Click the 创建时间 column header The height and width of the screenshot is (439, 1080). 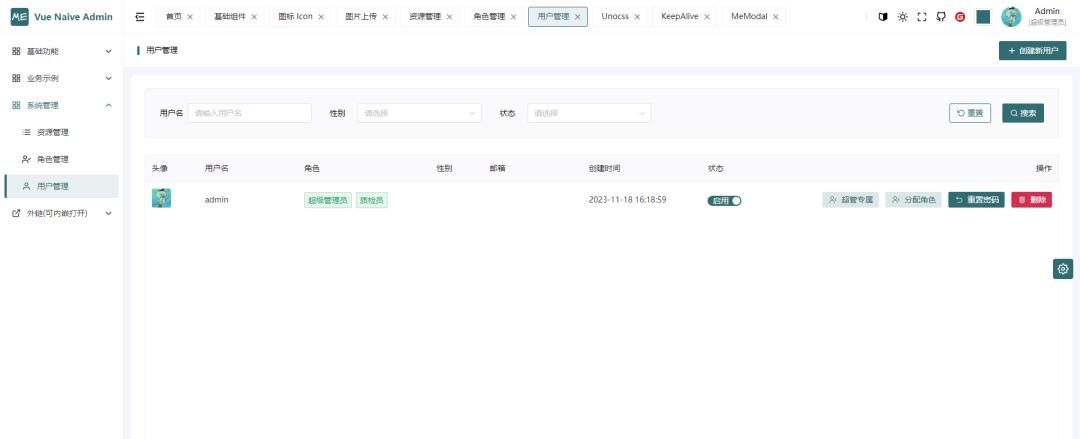click(x=604, y=168)
